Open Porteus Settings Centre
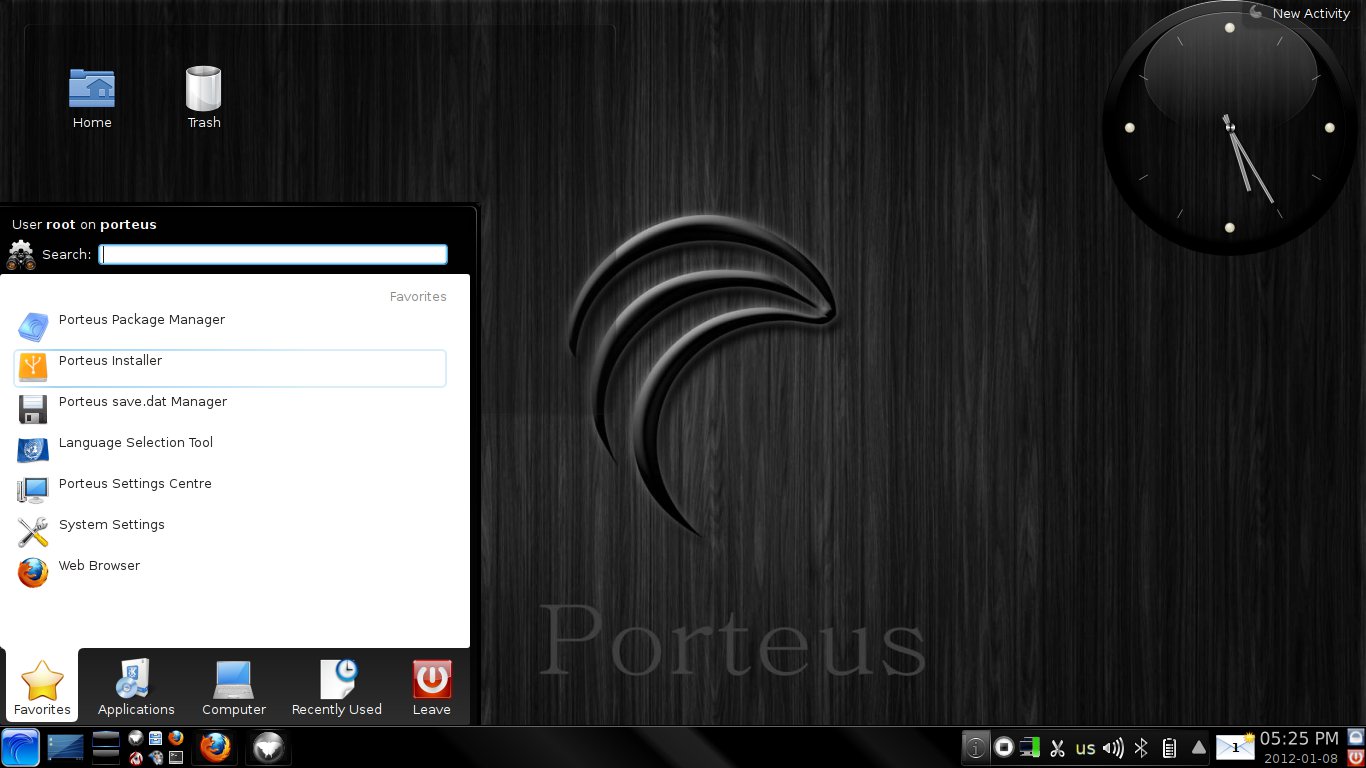Screen dimensions: 1366x768 (x=135, y=485)
